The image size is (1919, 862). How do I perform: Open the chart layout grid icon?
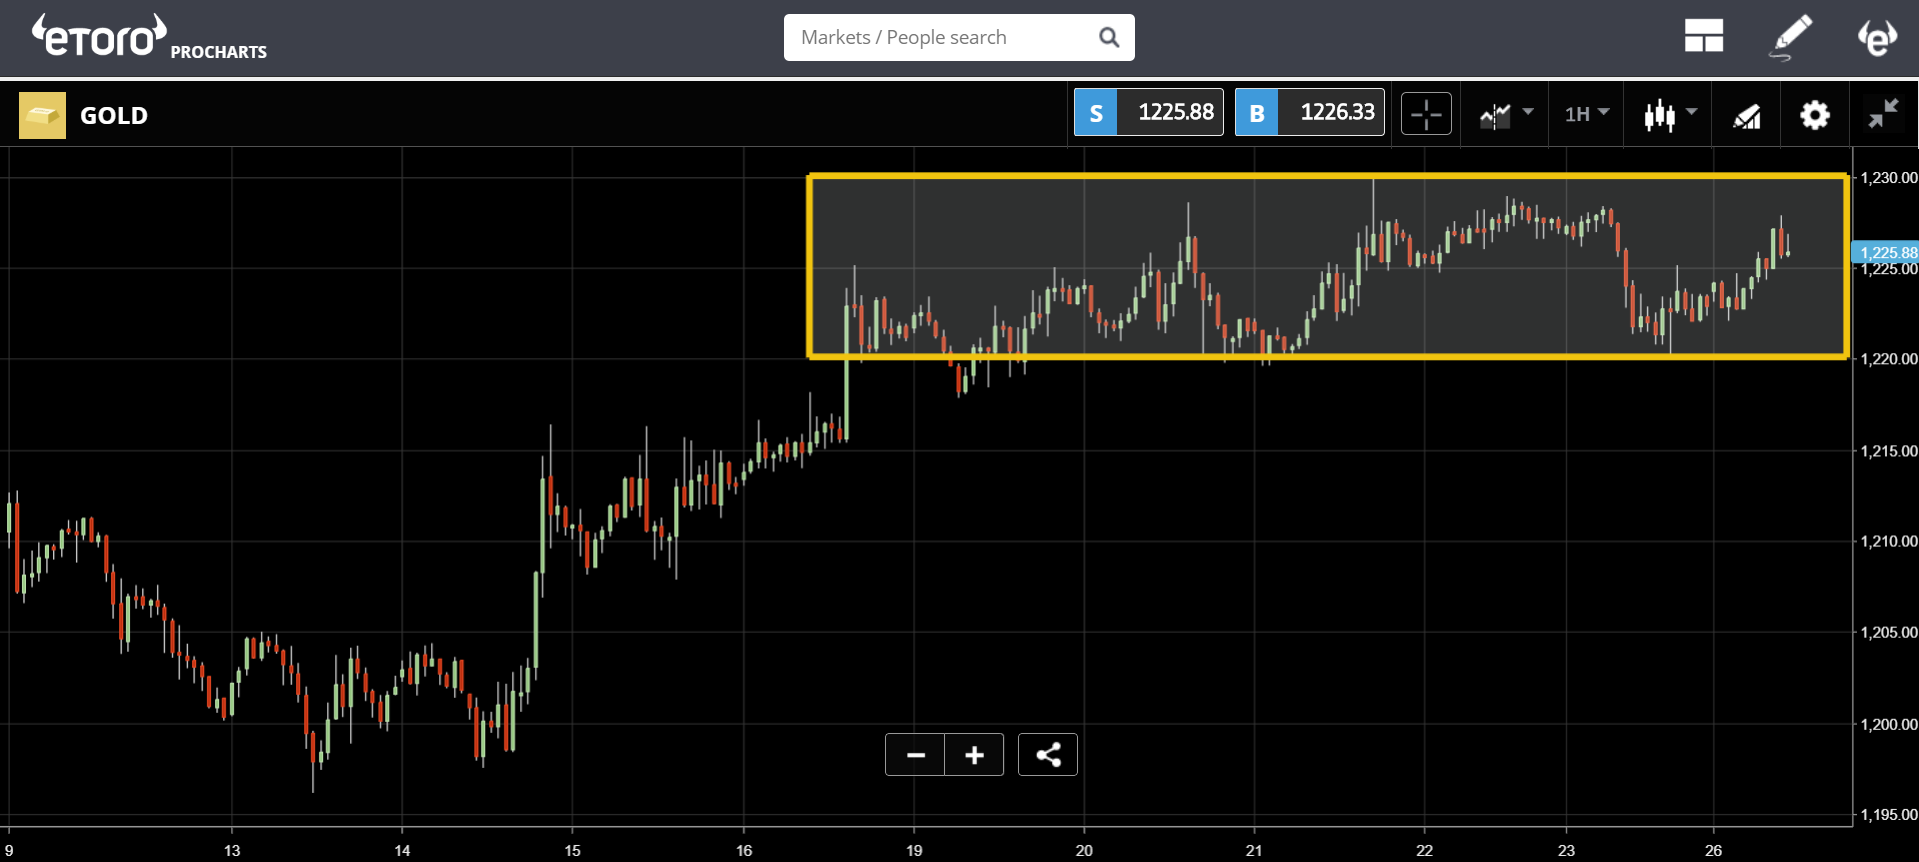tap(1703, 36)
